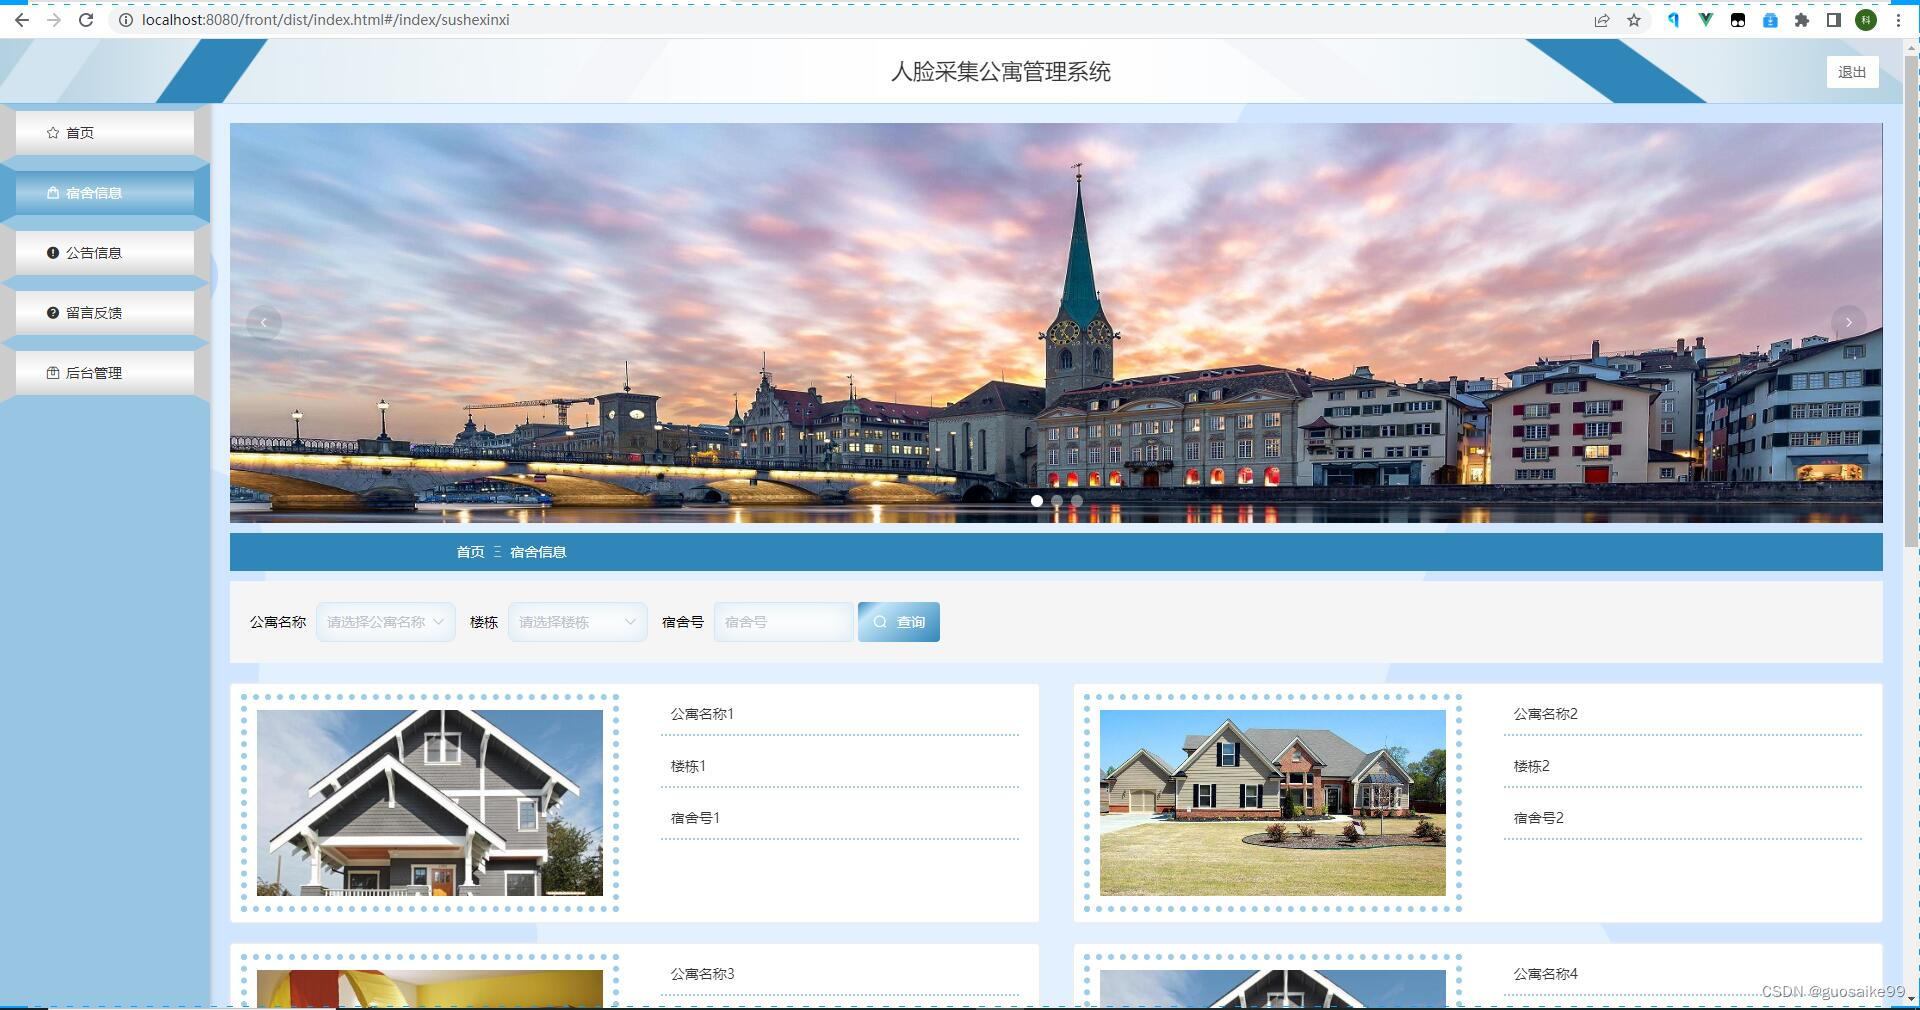
Task: Open the browser profile avatar
Action: [x=1866, y=20]
